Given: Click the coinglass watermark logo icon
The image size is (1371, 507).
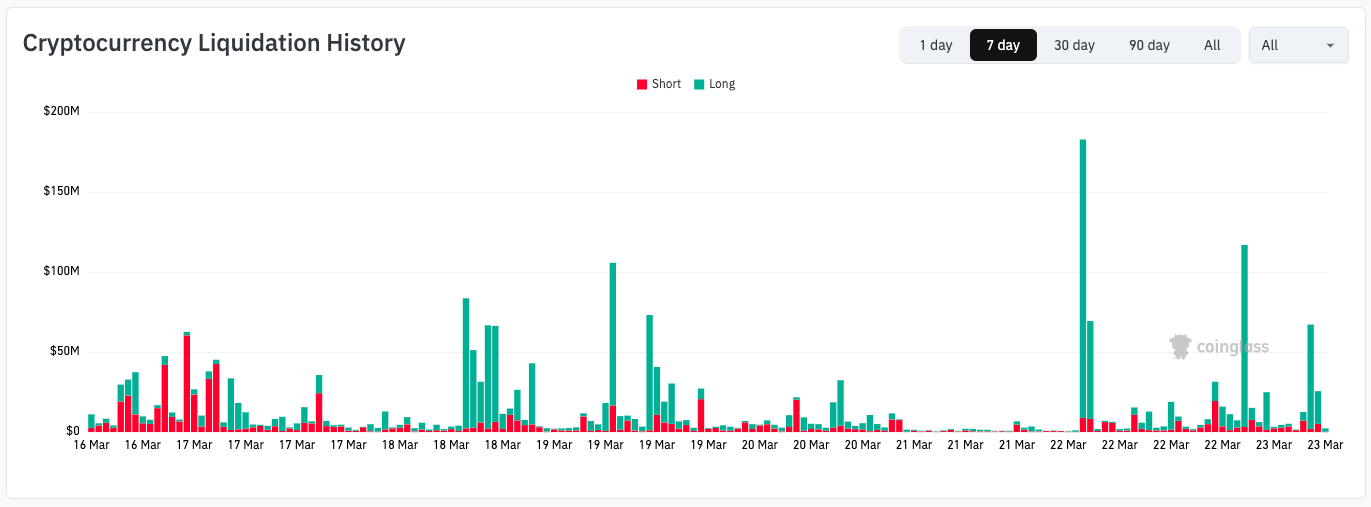Looking at the screenshot, I should 1182,347.
